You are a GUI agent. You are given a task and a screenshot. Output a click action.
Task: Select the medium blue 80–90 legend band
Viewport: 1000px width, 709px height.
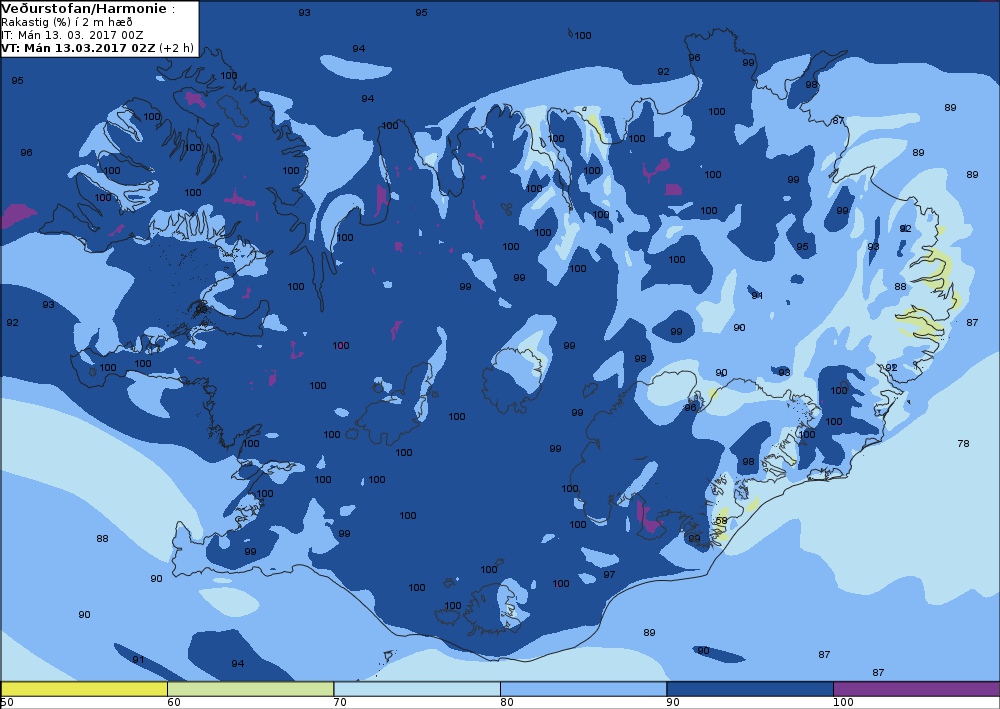point(584,689)
